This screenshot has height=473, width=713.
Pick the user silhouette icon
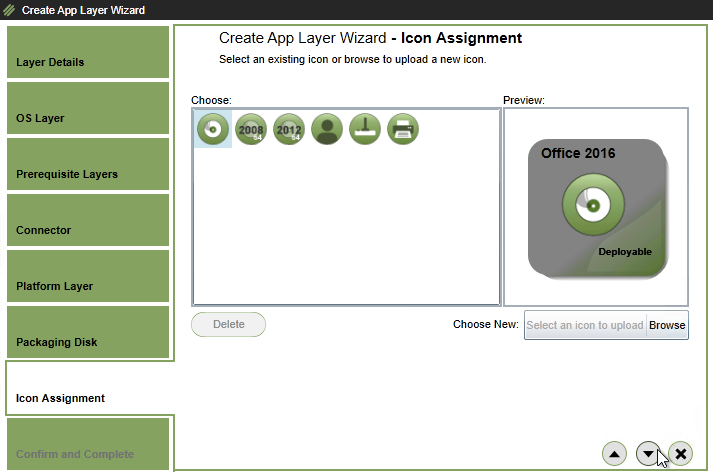point(327,129)
